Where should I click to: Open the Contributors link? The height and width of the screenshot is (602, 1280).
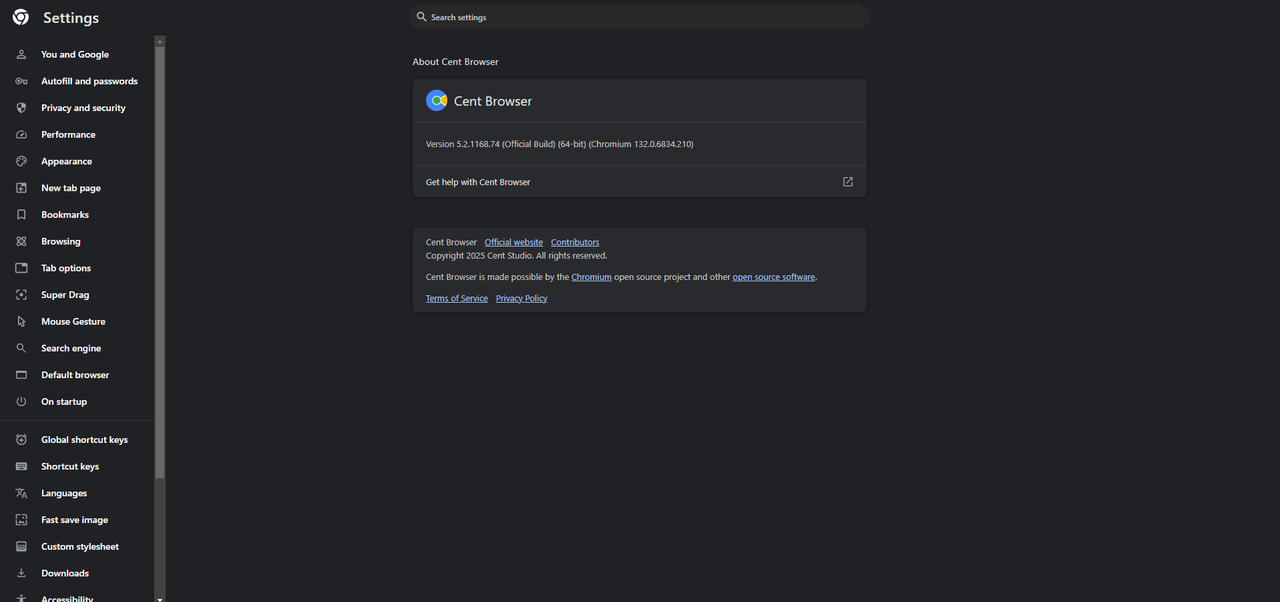coord(575,242)
